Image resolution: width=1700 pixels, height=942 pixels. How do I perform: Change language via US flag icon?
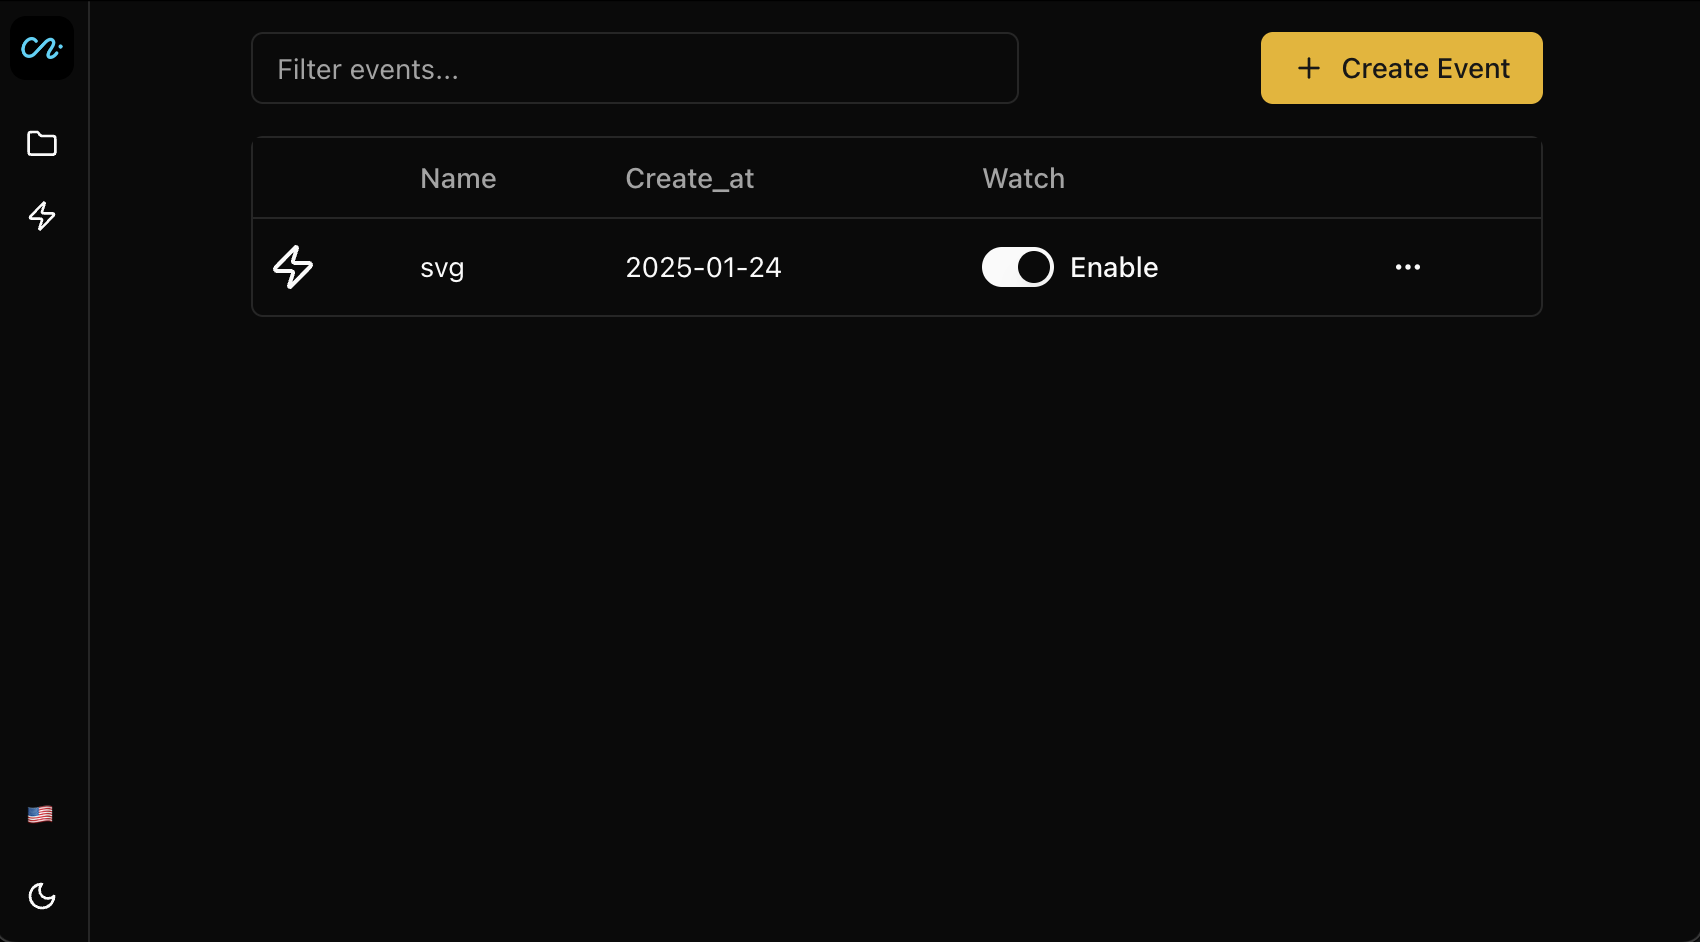pos(40,814)
